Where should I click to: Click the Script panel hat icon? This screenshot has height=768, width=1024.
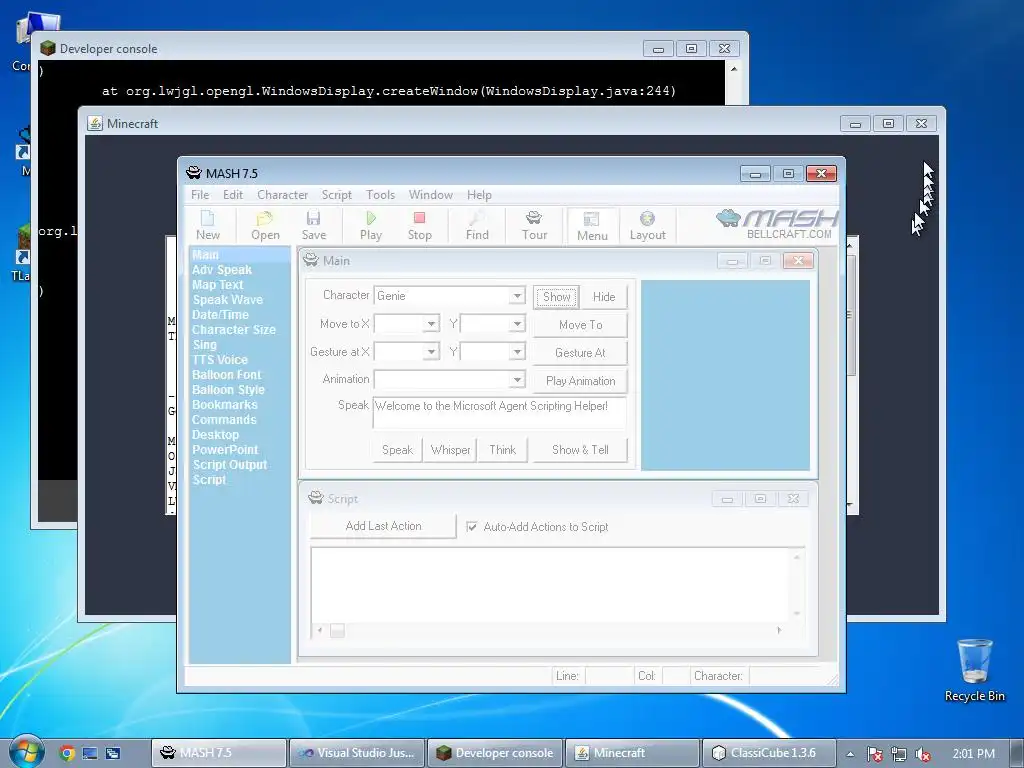(x=316, y=498)
